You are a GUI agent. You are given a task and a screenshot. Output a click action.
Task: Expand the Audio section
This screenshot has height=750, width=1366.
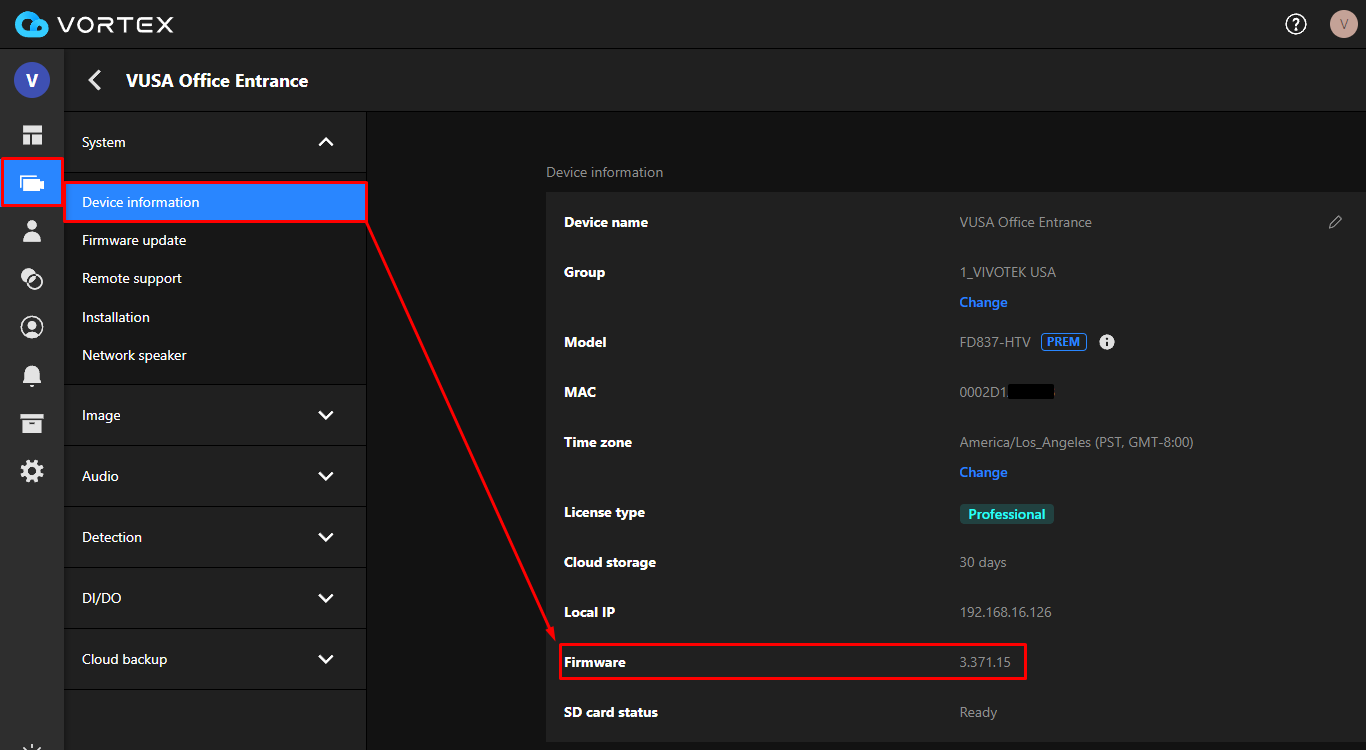pyautogui.click(x=325, y=476)
